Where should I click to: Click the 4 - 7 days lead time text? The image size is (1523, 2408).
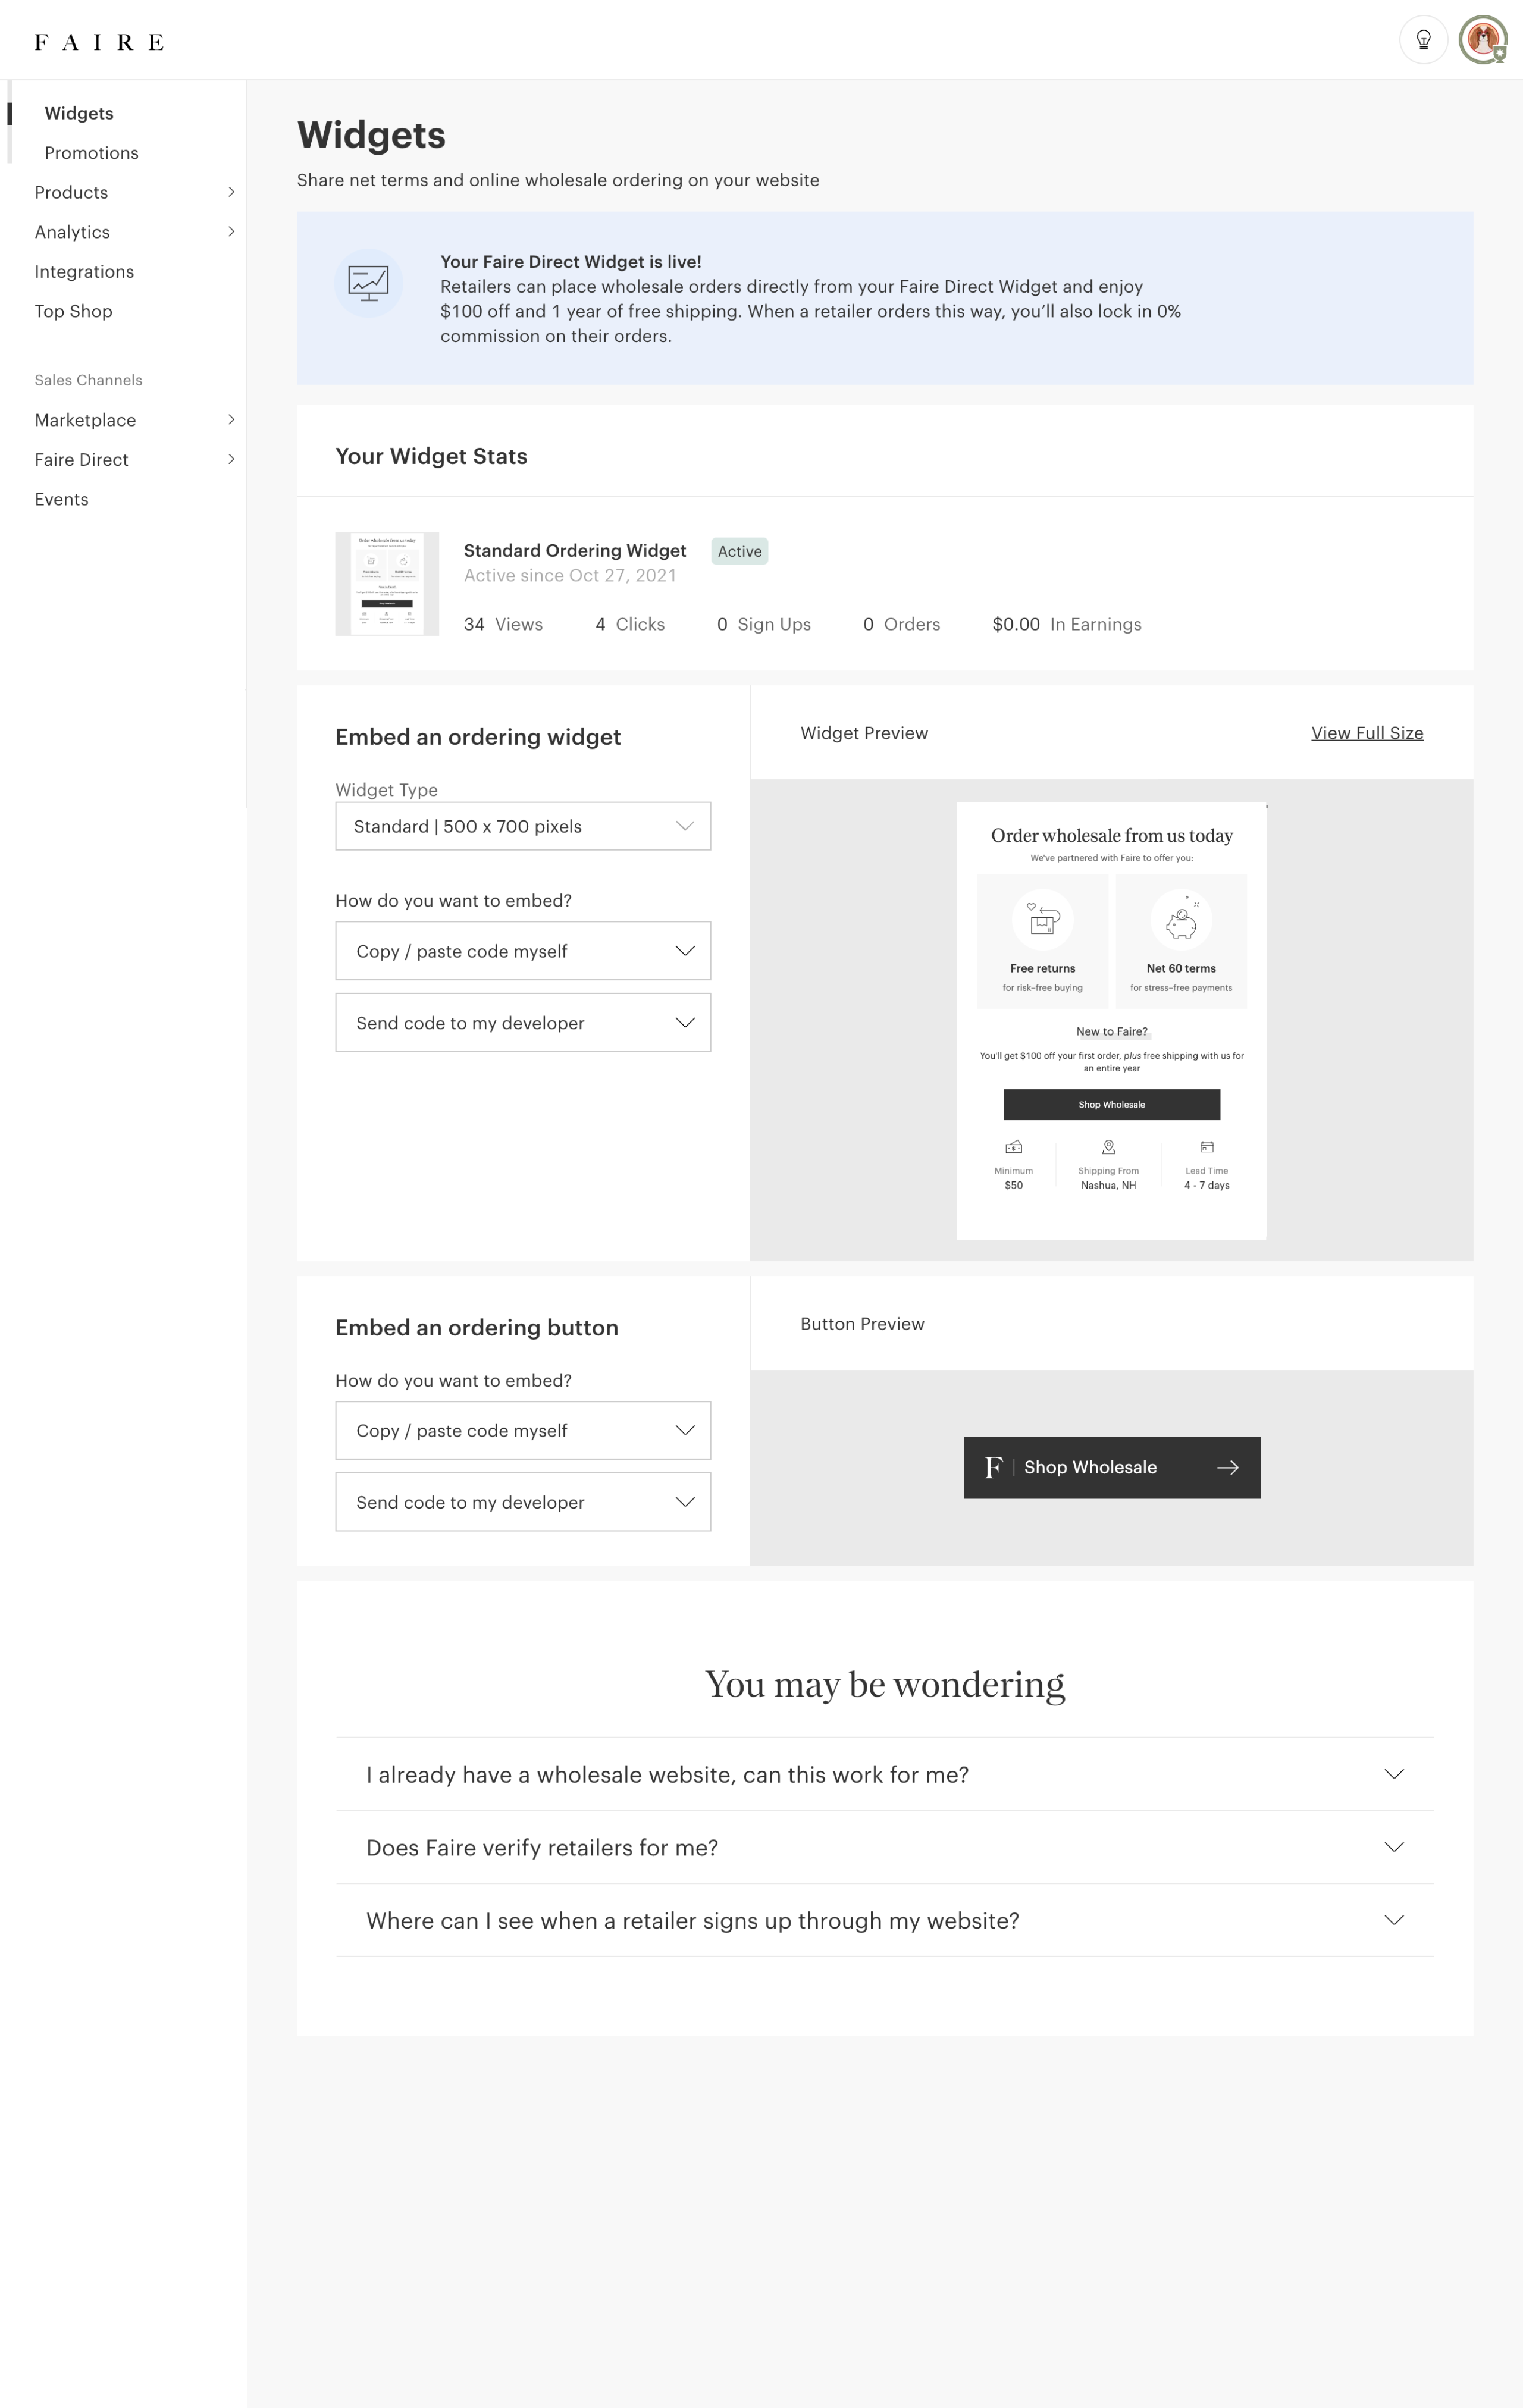click(x=1207, y=1185)
